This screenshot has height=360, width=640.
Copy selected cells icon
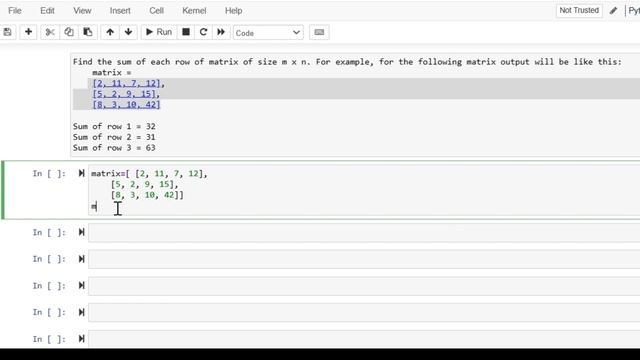click(69, 32)
